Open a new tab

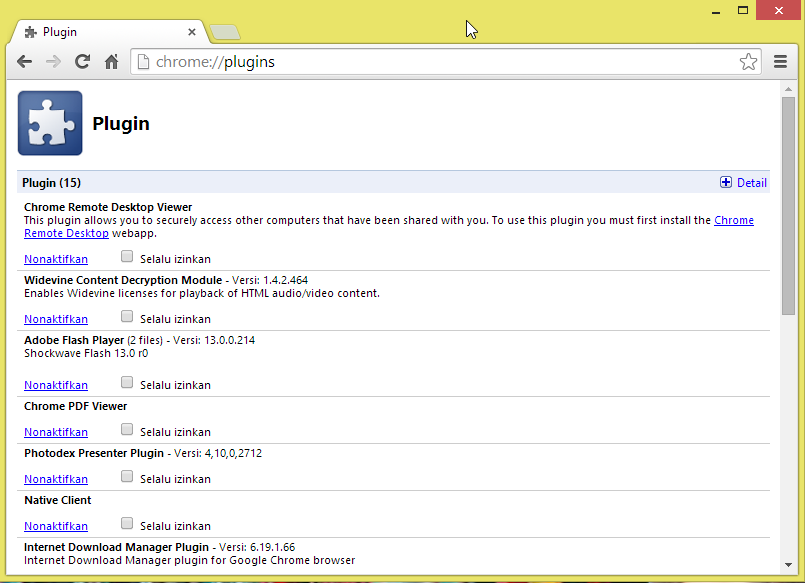(225, 32)
